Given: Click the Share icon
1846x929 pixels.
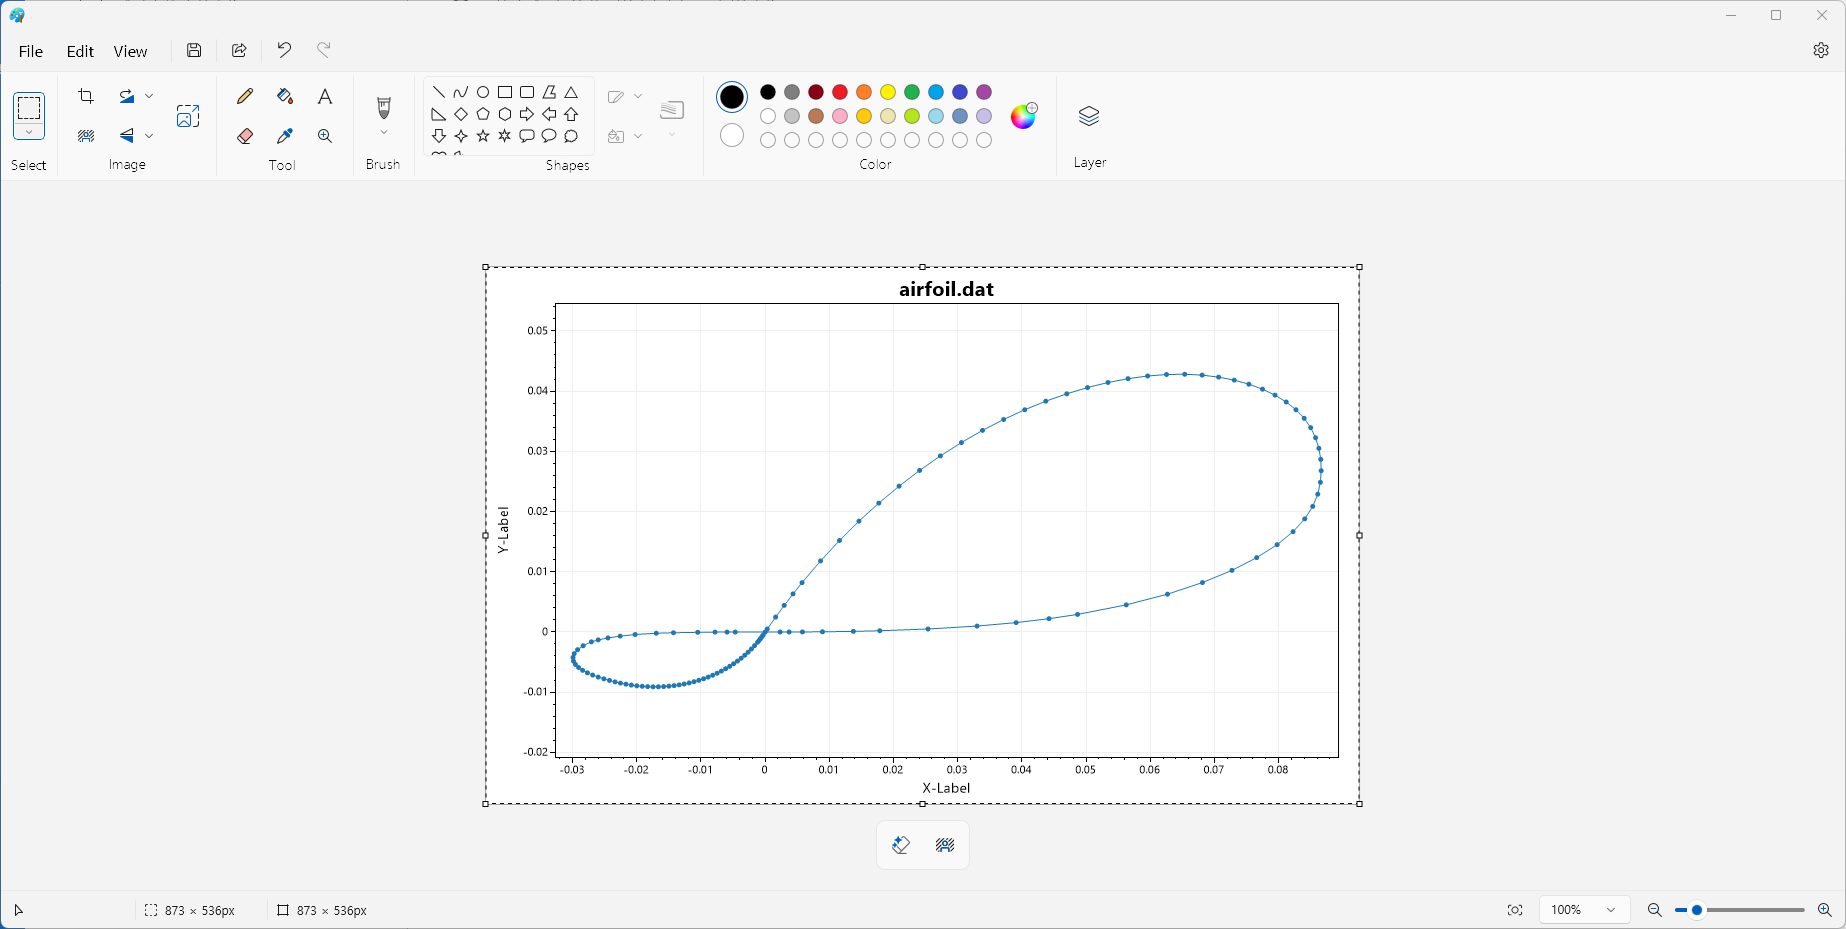Looking at the screenshot, I should pos(239,50).
